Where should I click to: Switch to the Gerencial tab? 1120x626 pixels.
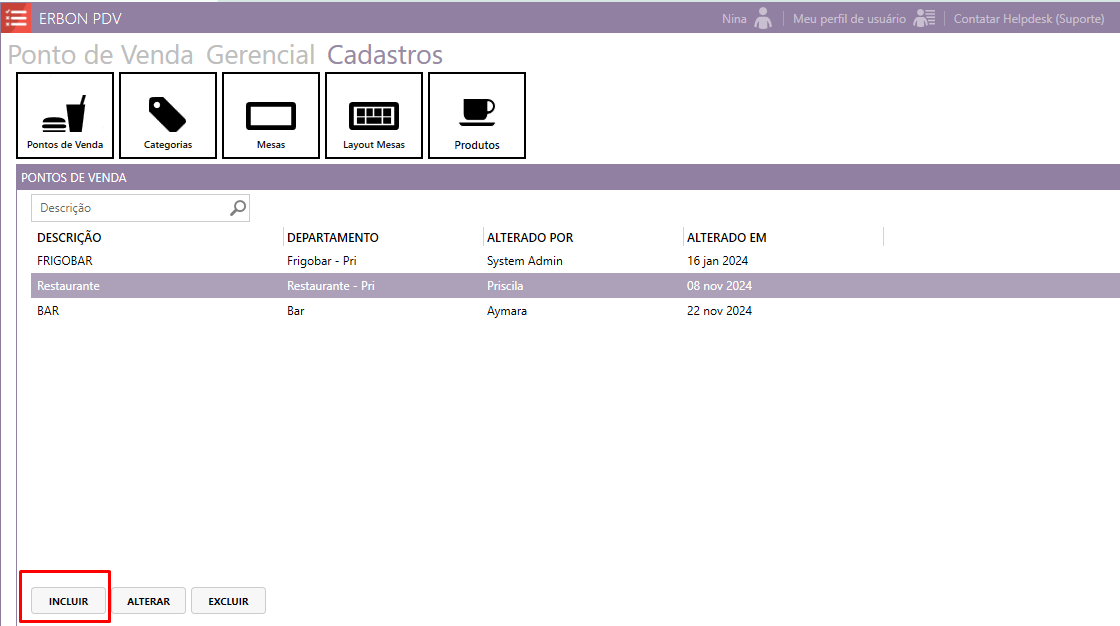[260, 55]
